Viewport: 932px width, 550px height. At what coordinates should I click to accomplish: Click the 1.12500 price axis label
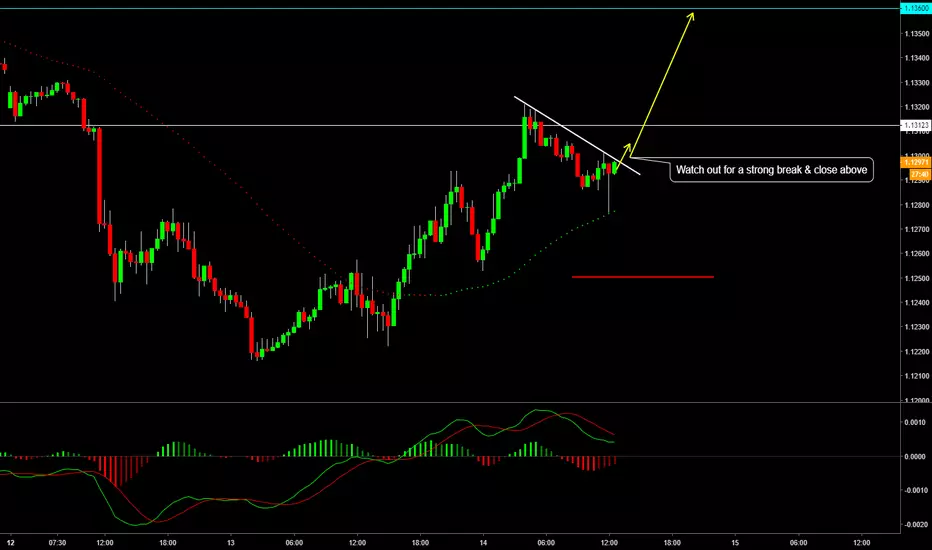click(x=916, y=278)
